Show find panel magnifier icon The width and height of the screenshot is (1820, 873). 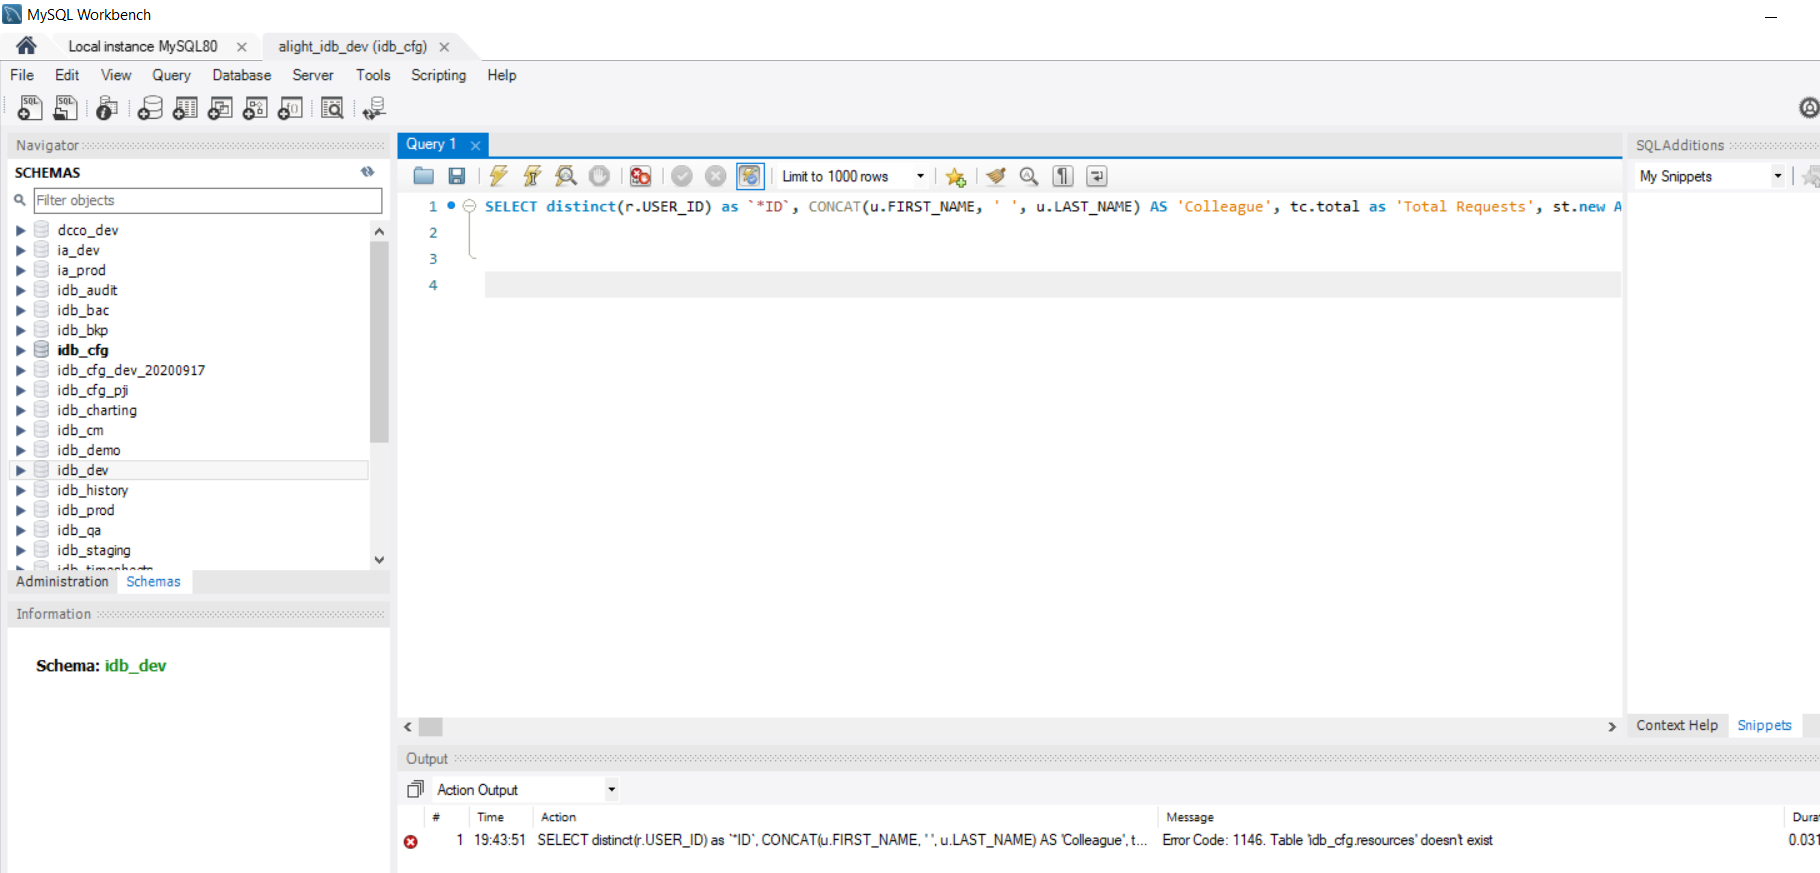1028,176
